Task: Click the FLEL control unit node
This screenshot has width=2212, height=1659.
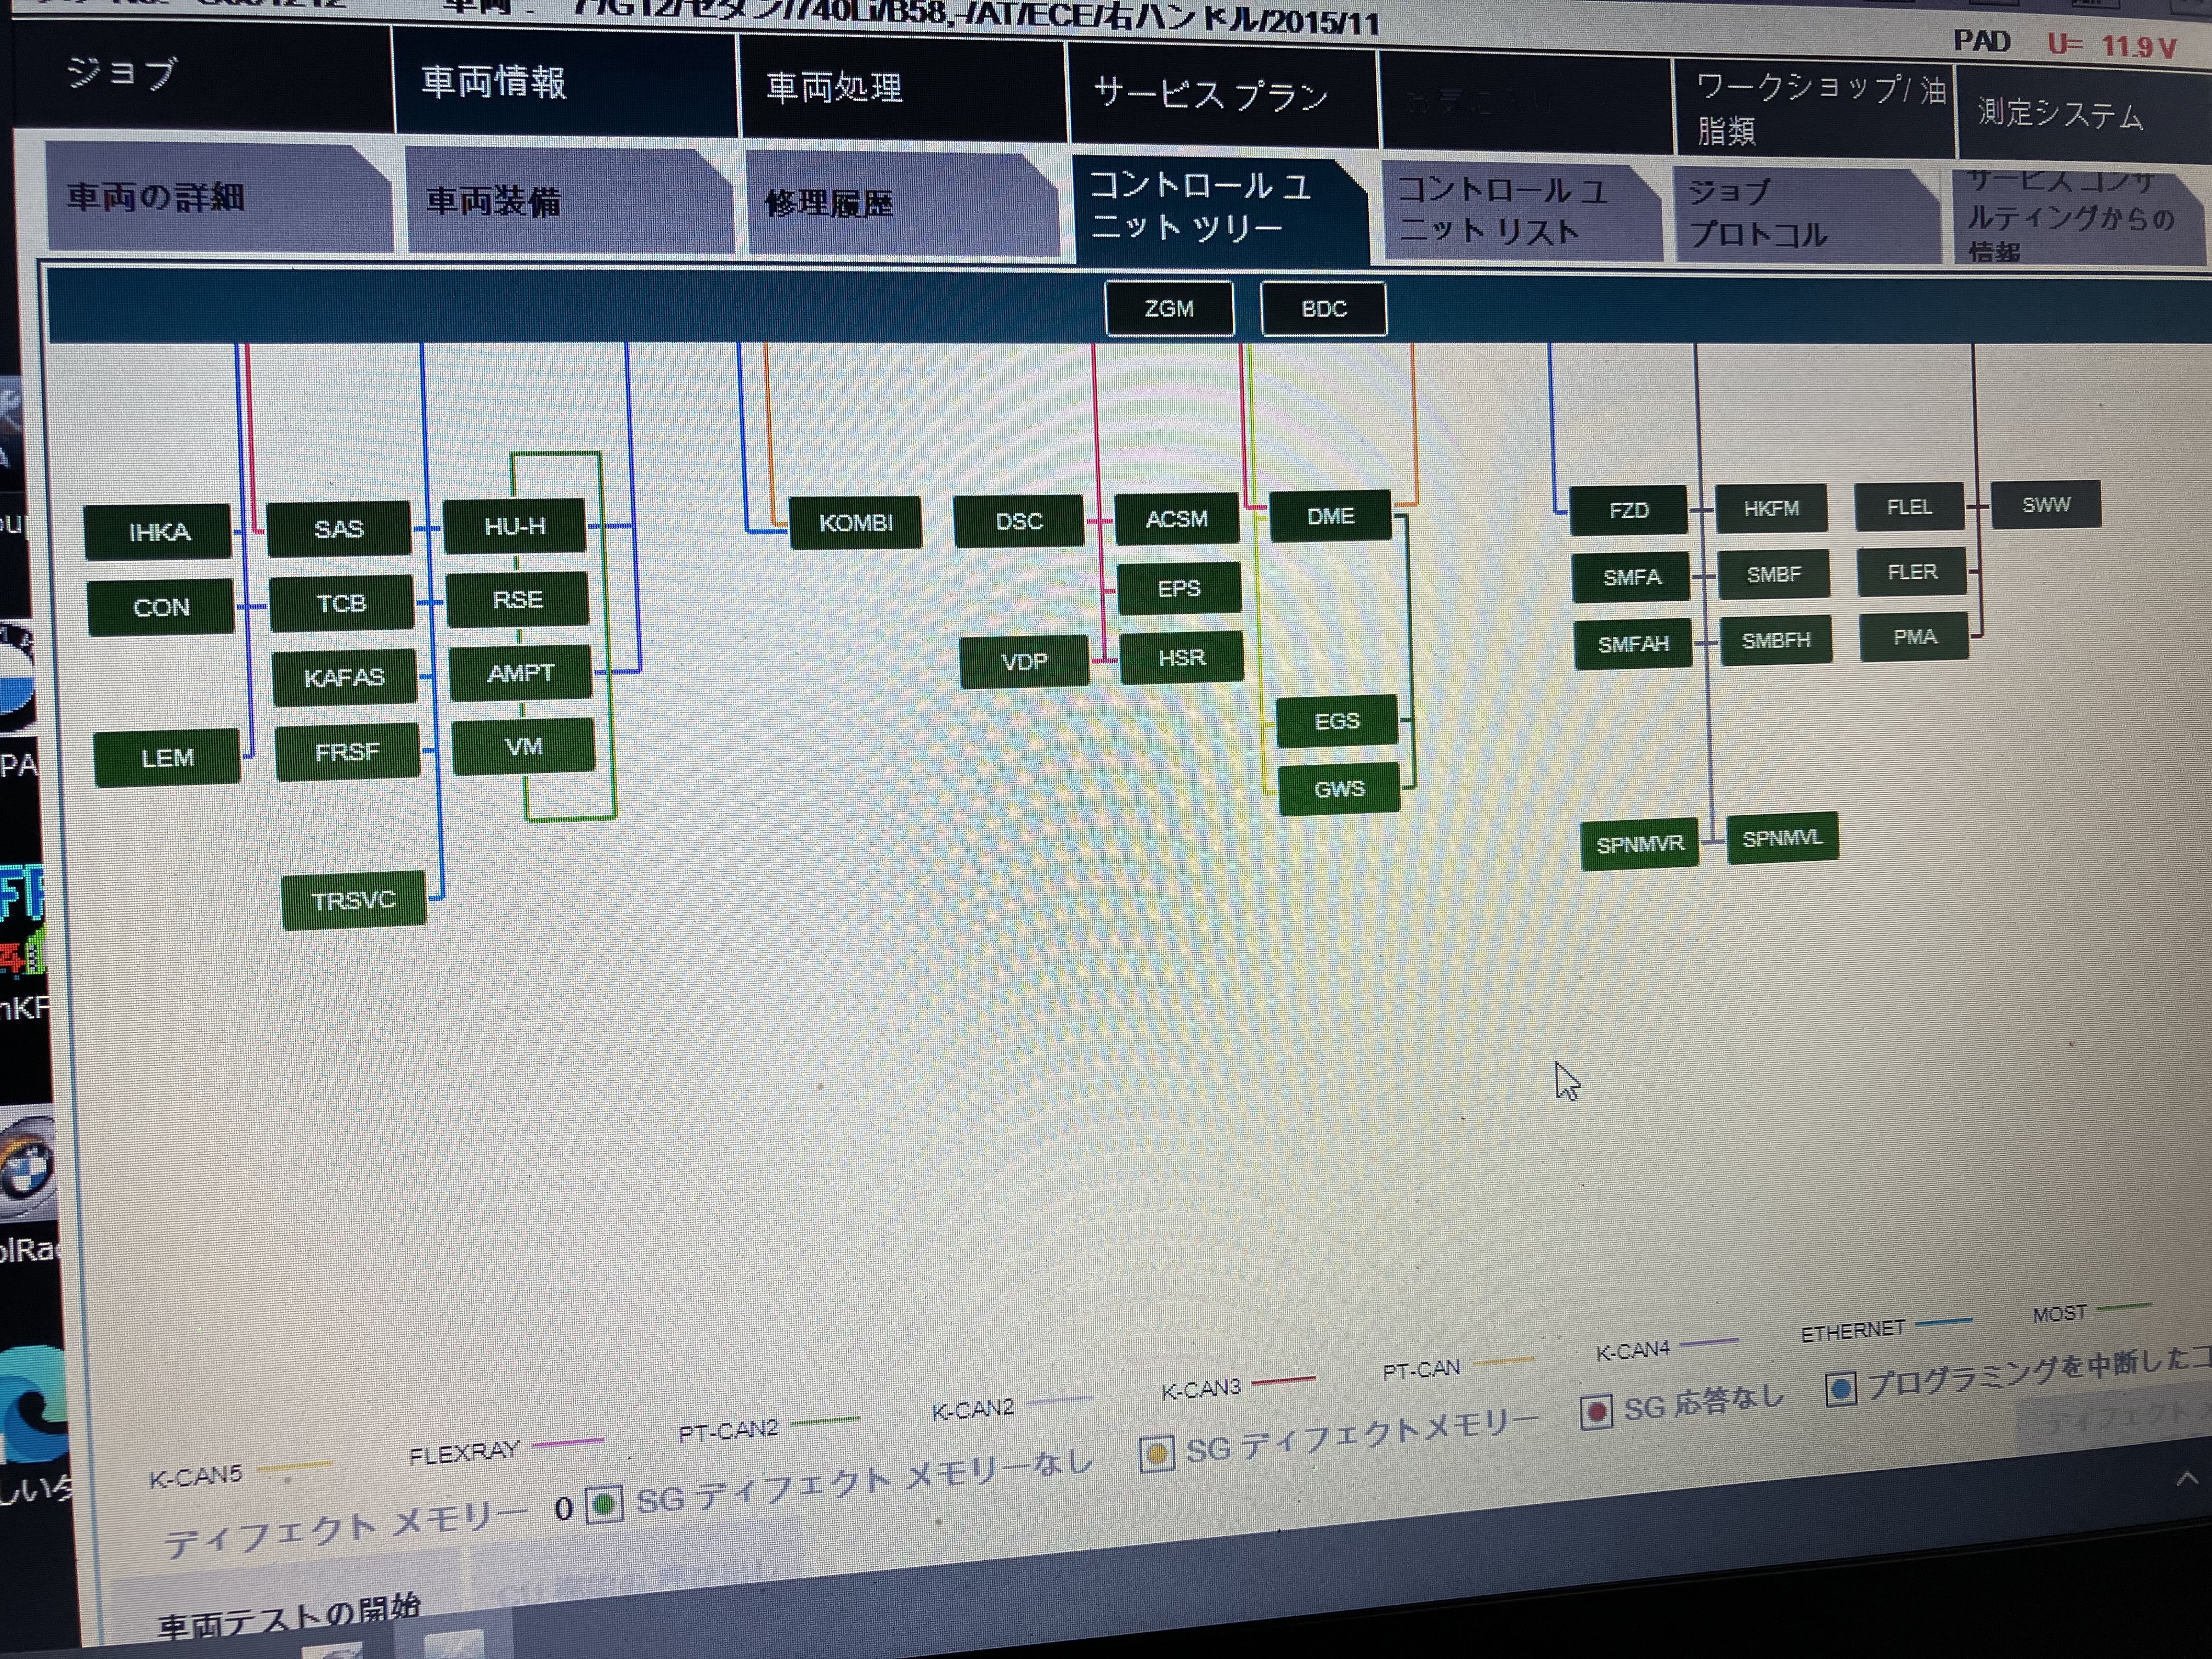Action: (1910, 507)
